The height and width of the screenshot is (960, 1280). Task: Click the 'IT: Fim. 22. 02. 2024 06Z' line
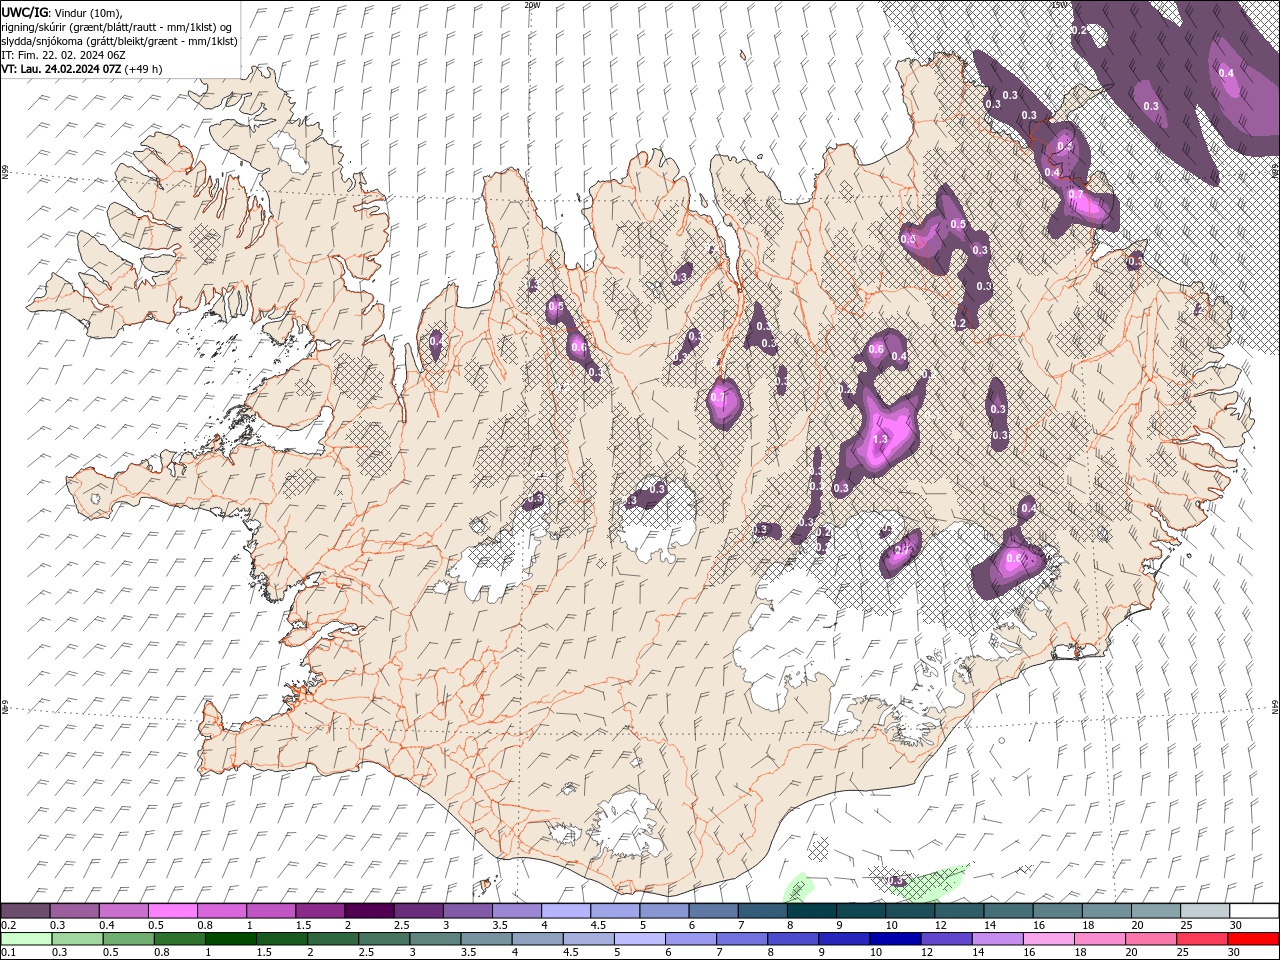pyautogui.click(x=63, y=55)
